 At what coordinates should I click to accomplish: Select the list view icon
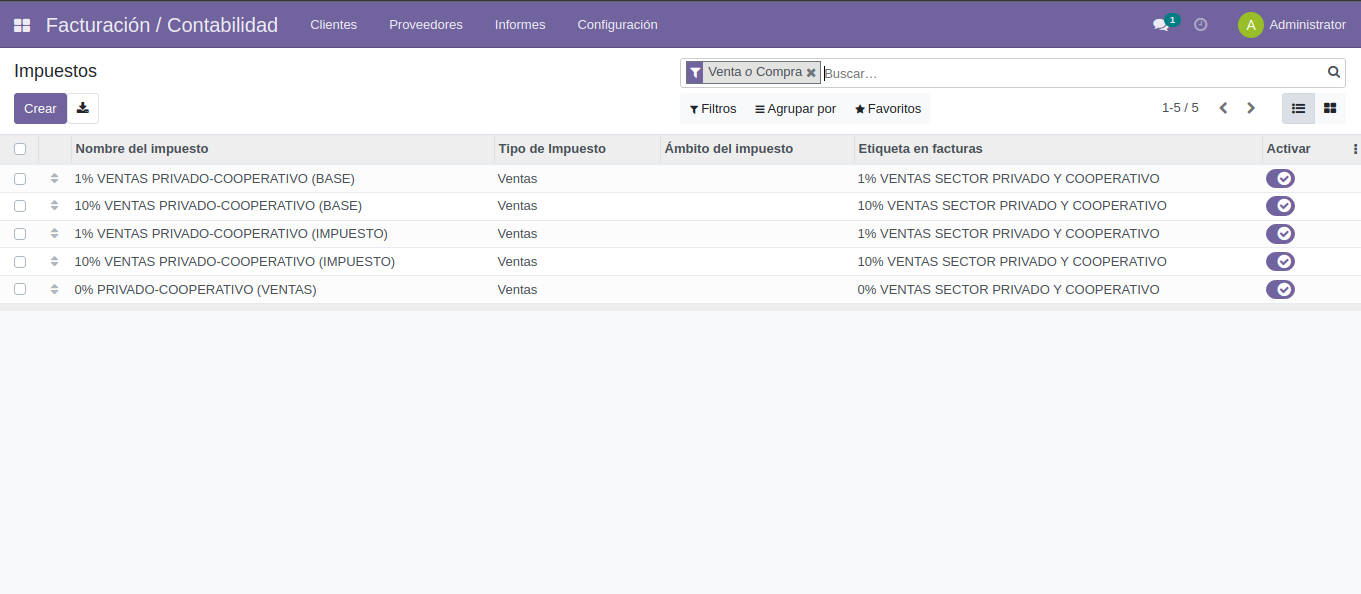click(x=1298, y=108)
